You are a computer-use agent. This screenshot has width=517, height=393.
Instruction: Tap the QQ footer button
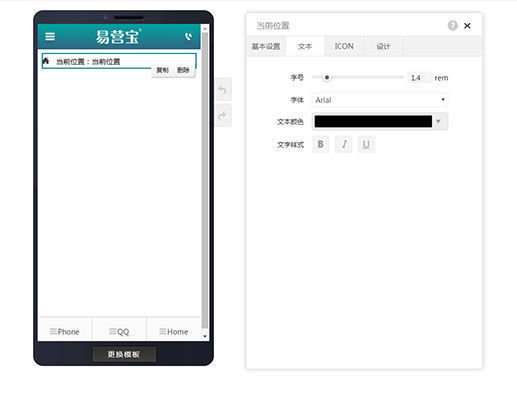[119, 331]
